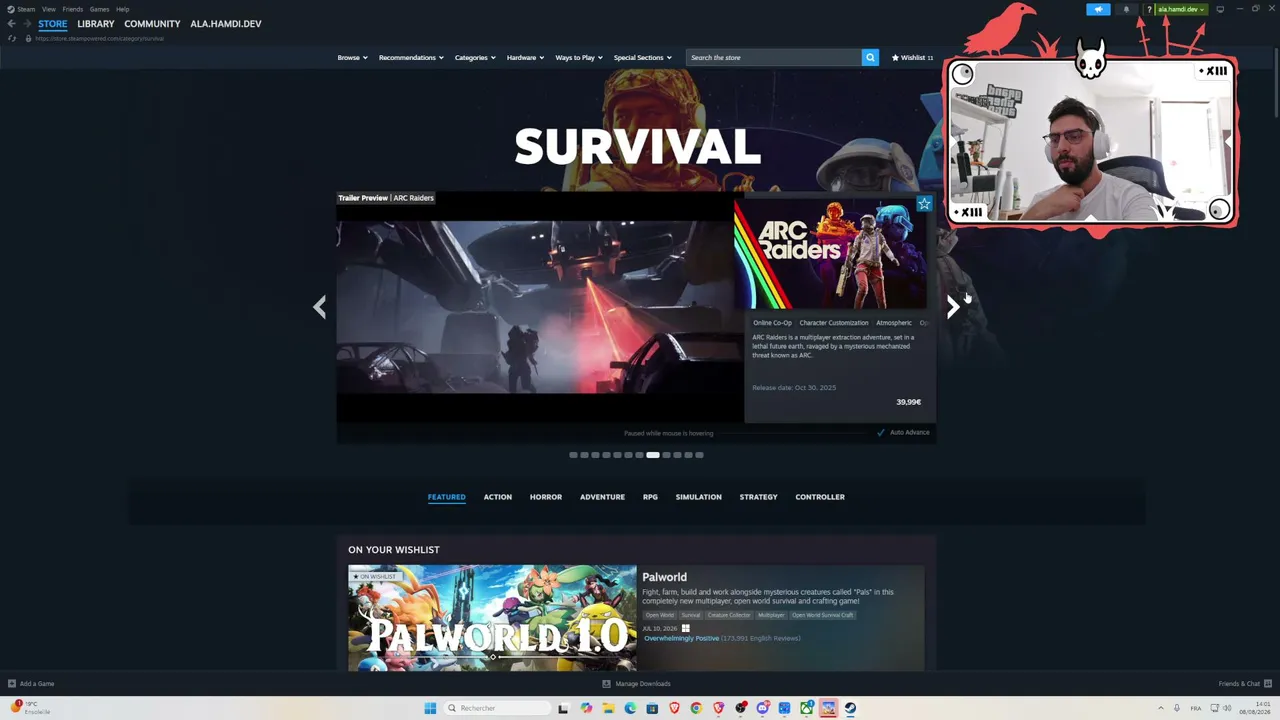The width and height of the screenshot is (1280, 720).
Task: Click the Atmospheric tag
Action: point(894,323)
